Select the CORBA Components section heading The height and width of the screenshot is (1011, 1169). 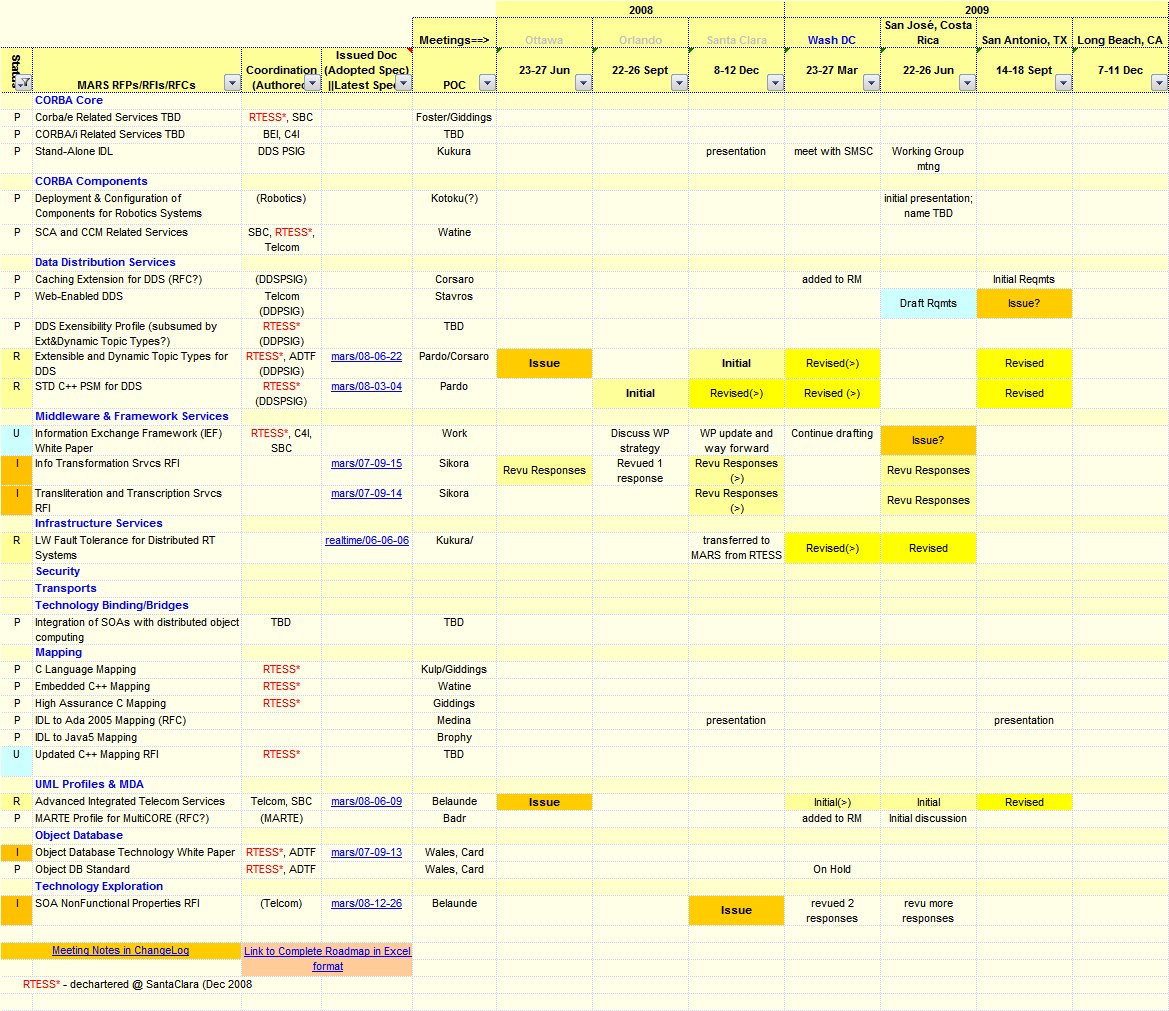(91, 181)
